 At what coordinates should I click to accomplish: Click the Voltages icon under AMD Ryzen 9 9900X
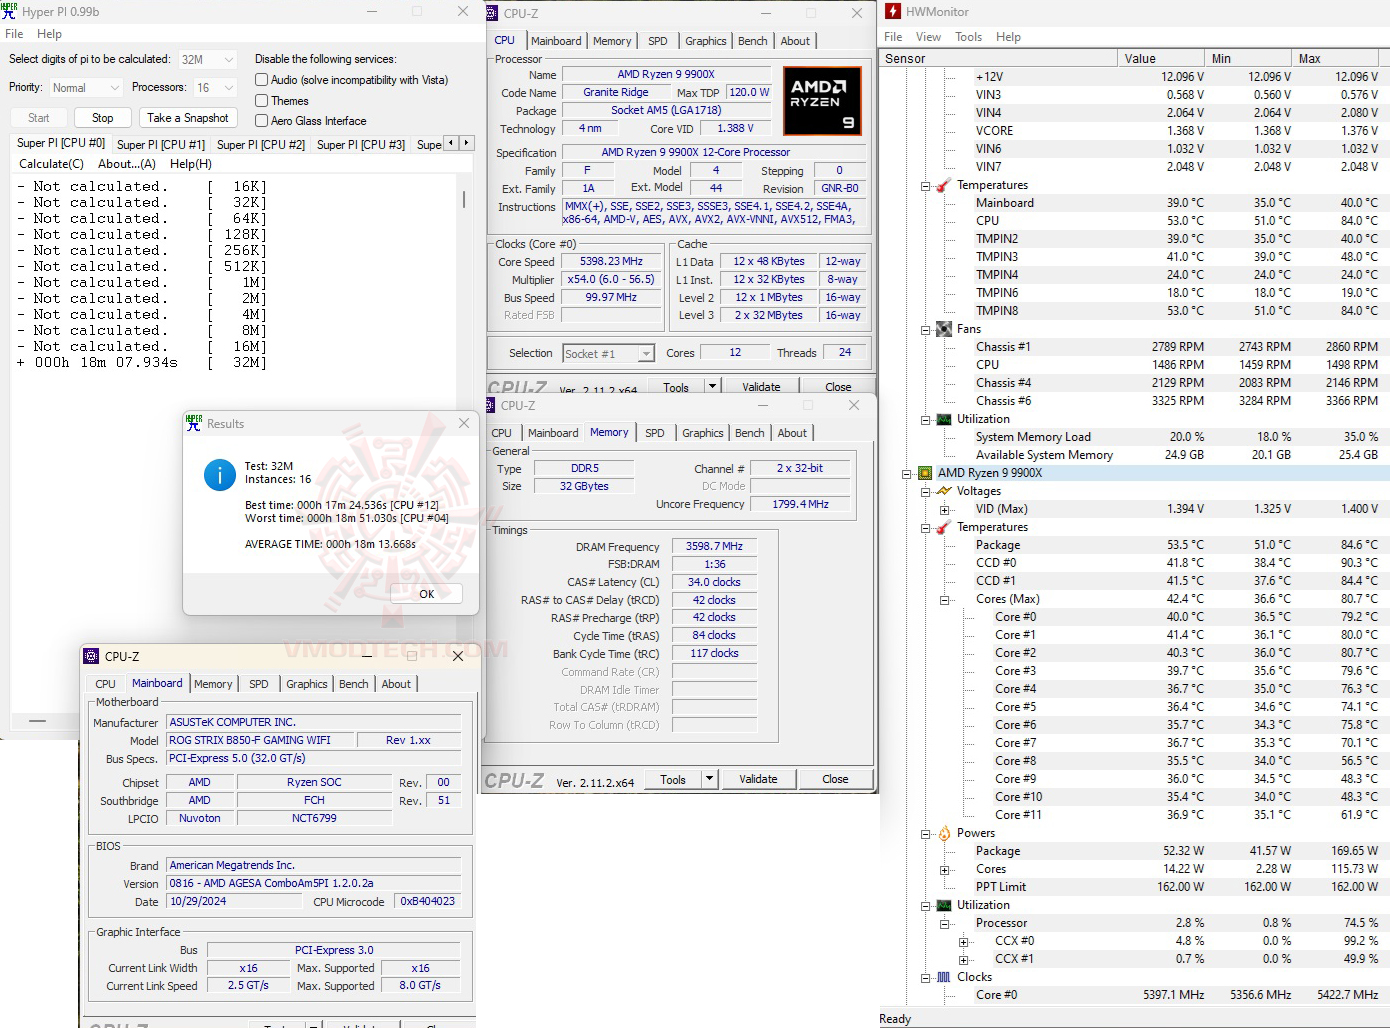click(944, 490)
